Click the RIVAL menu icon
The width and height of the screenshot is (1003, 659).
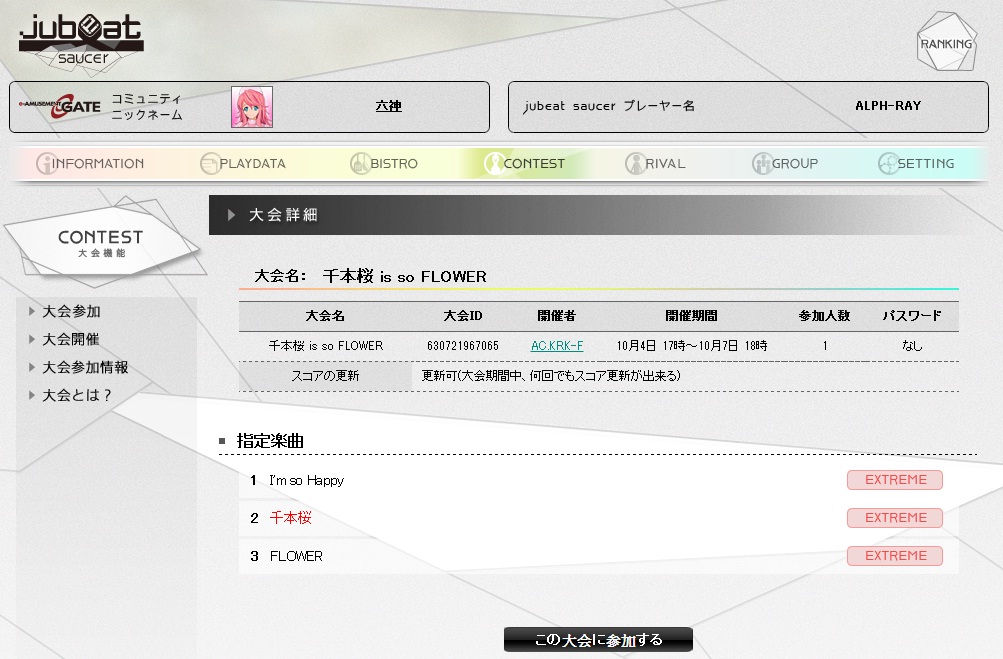(x=635, y=163)
